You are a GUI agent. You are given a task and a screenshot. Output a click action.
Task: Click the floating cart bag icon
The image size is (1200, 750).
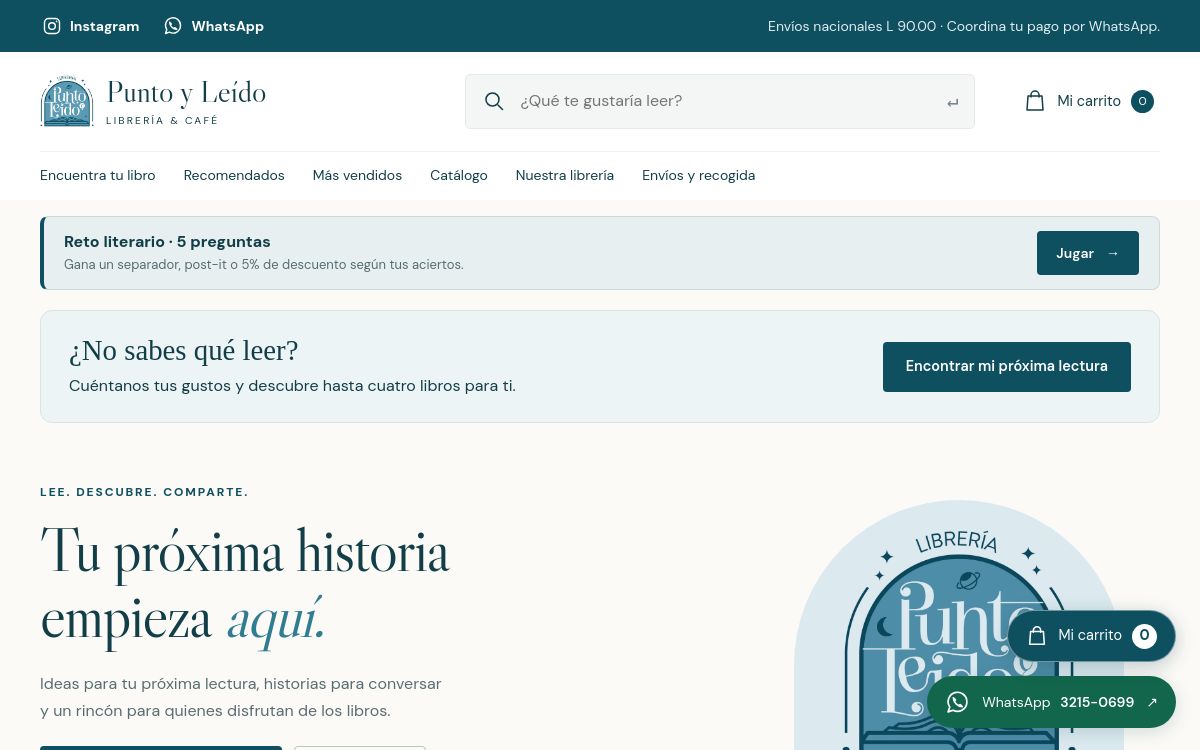point(1037,636)
